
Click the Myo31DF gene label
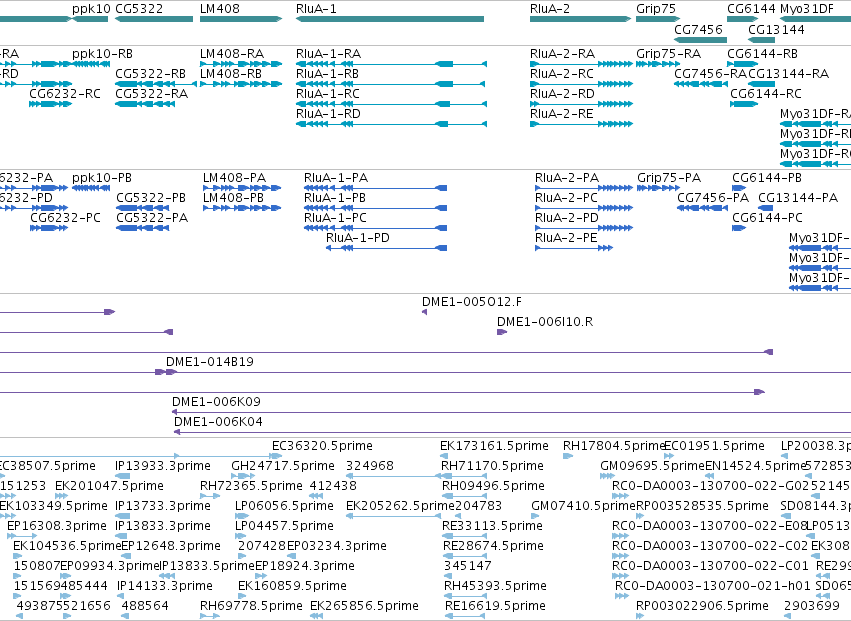(806, 9)
